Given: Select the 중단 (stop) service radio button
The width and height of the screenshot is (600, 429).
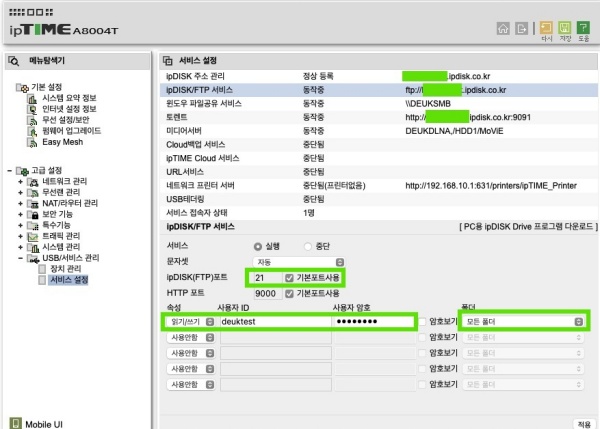Looking at the screenshot, I should tap(307, 246).
